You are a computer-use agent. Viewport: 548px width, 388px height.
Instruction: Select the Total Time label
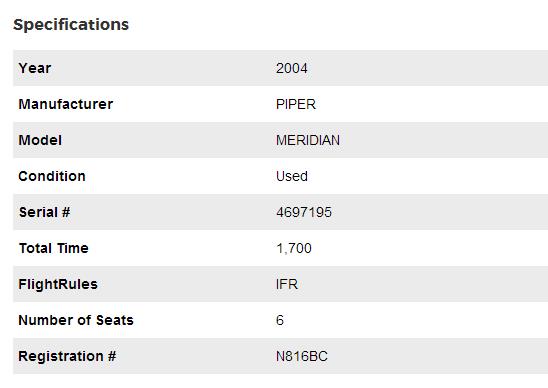tap(53, 248)
